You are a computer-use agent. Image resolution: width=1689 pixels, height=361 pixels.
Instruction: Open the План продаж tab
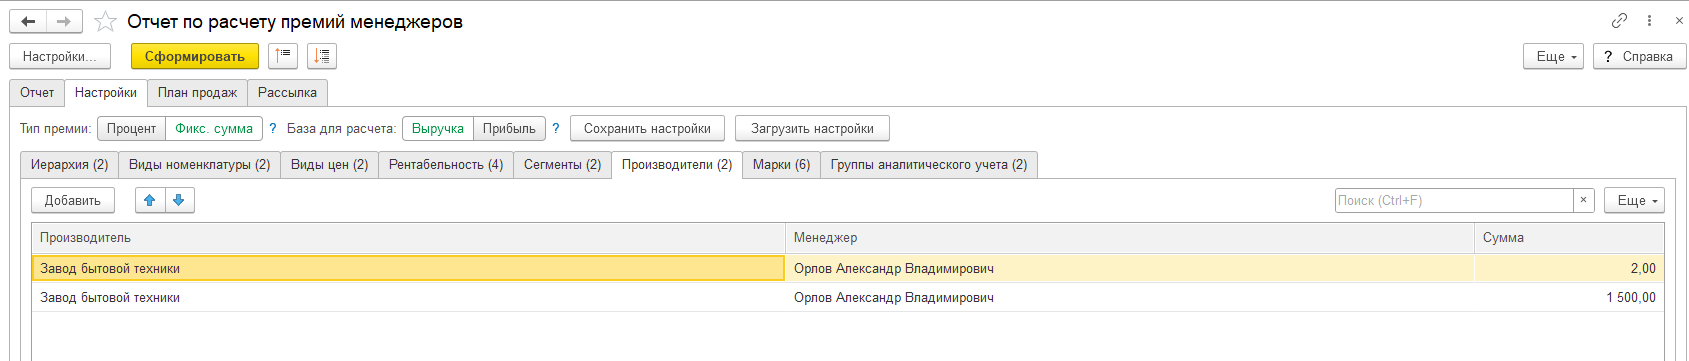(197, 92)
